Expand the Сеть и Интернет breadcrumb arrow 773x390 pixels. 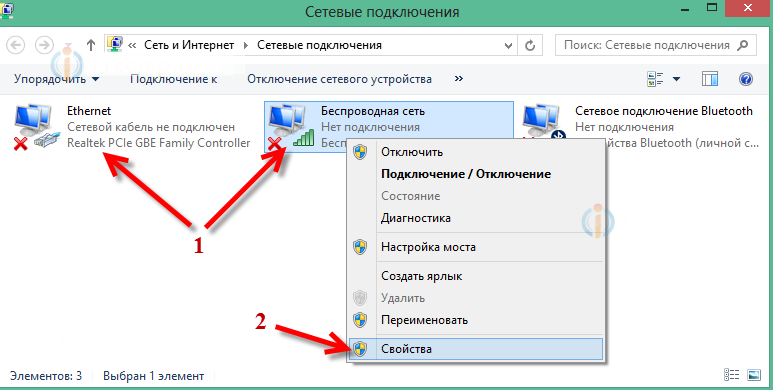[x=246, y=45]
